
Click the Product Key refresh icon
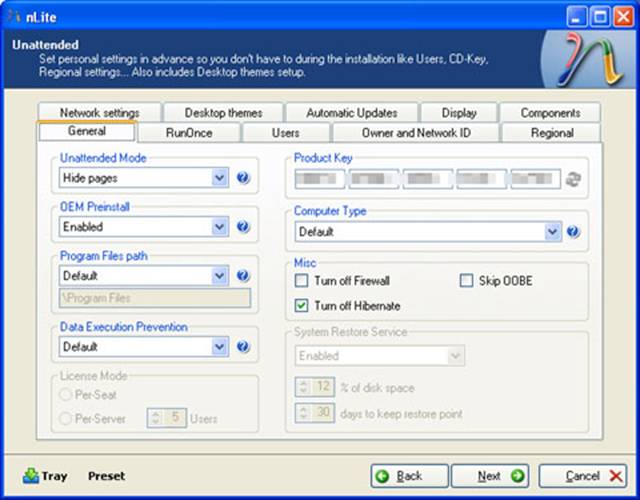coord(574,180)
